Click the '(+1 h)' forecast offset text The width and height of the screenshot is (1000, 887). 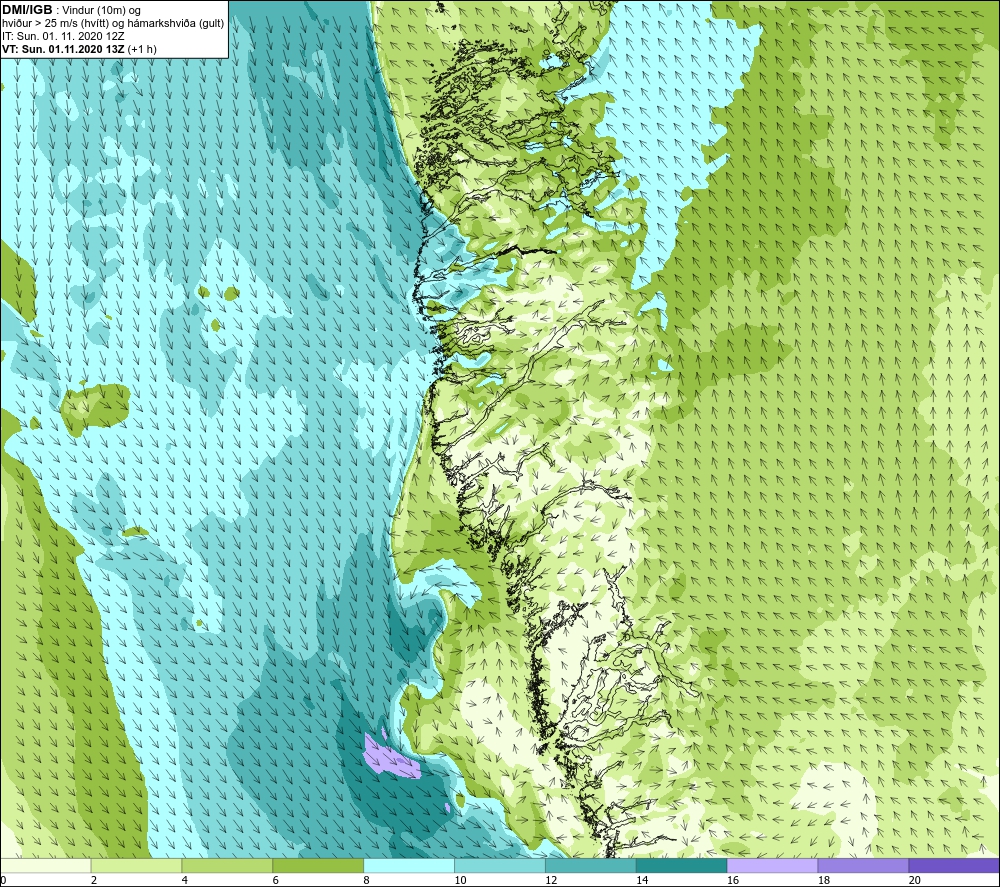click(x=142, y=49)
